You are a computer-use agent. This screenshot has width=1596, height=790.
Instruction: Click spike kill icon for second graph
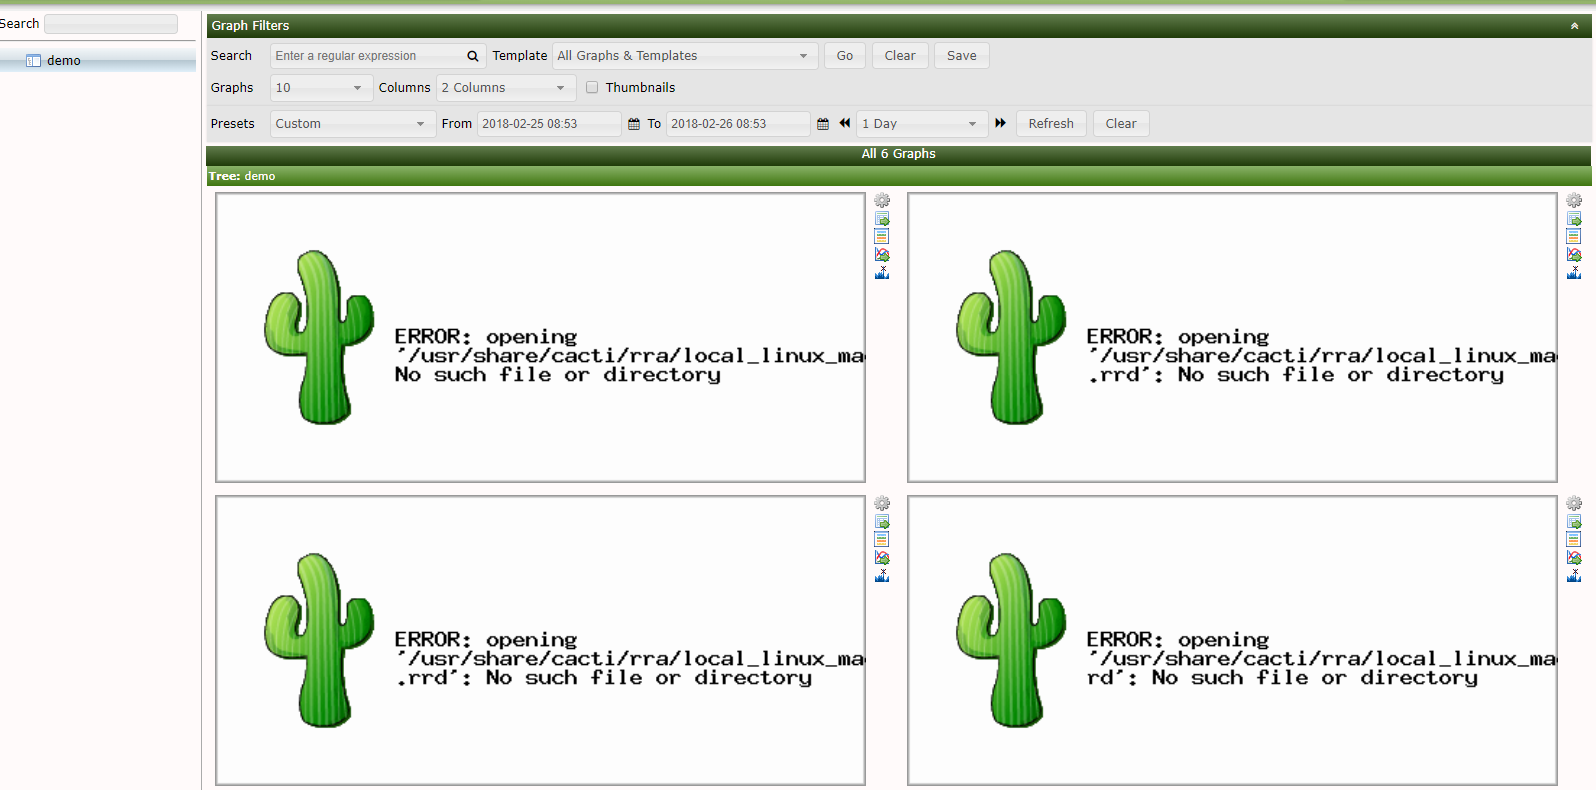(x=1574, y=273)
